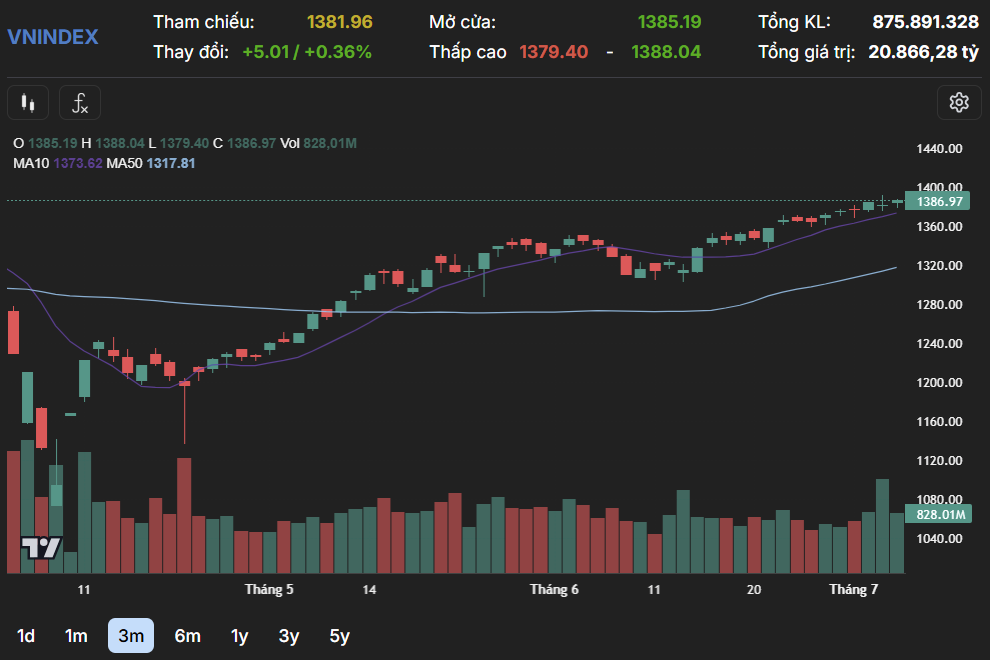Choose the 3y time range
This screenshot has height=660, width=990.
pos(289,636)
